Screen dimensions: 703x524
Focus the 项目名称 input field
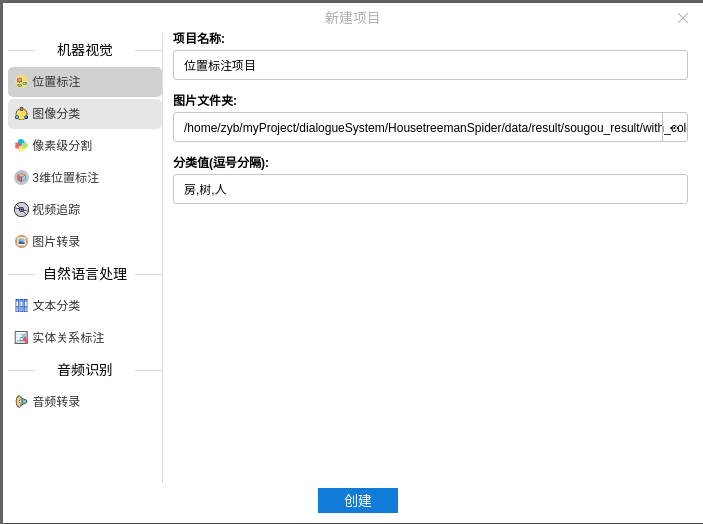[x=430, y=65]
